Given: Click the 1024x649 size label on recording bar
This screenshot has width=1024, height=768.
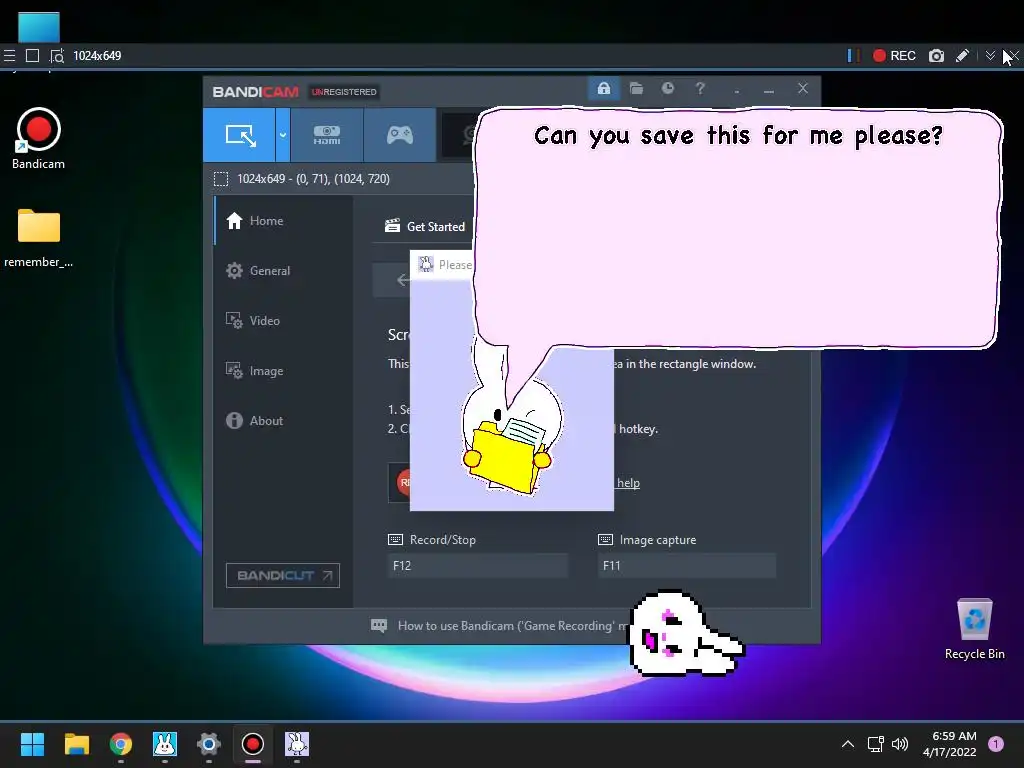Looking at the screenshot, I should pos(97,56).
